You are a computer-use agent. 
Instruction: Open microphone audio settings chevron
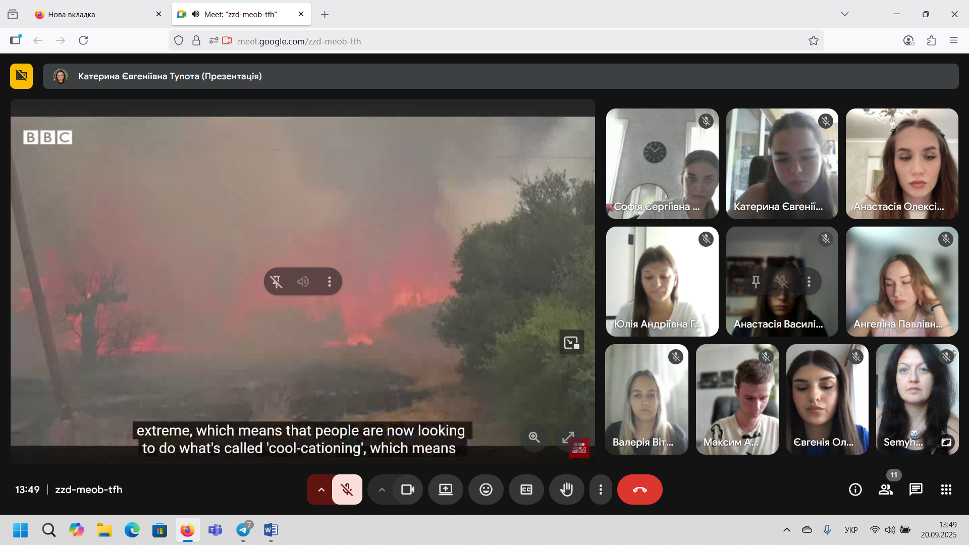[x=321, y=490]
